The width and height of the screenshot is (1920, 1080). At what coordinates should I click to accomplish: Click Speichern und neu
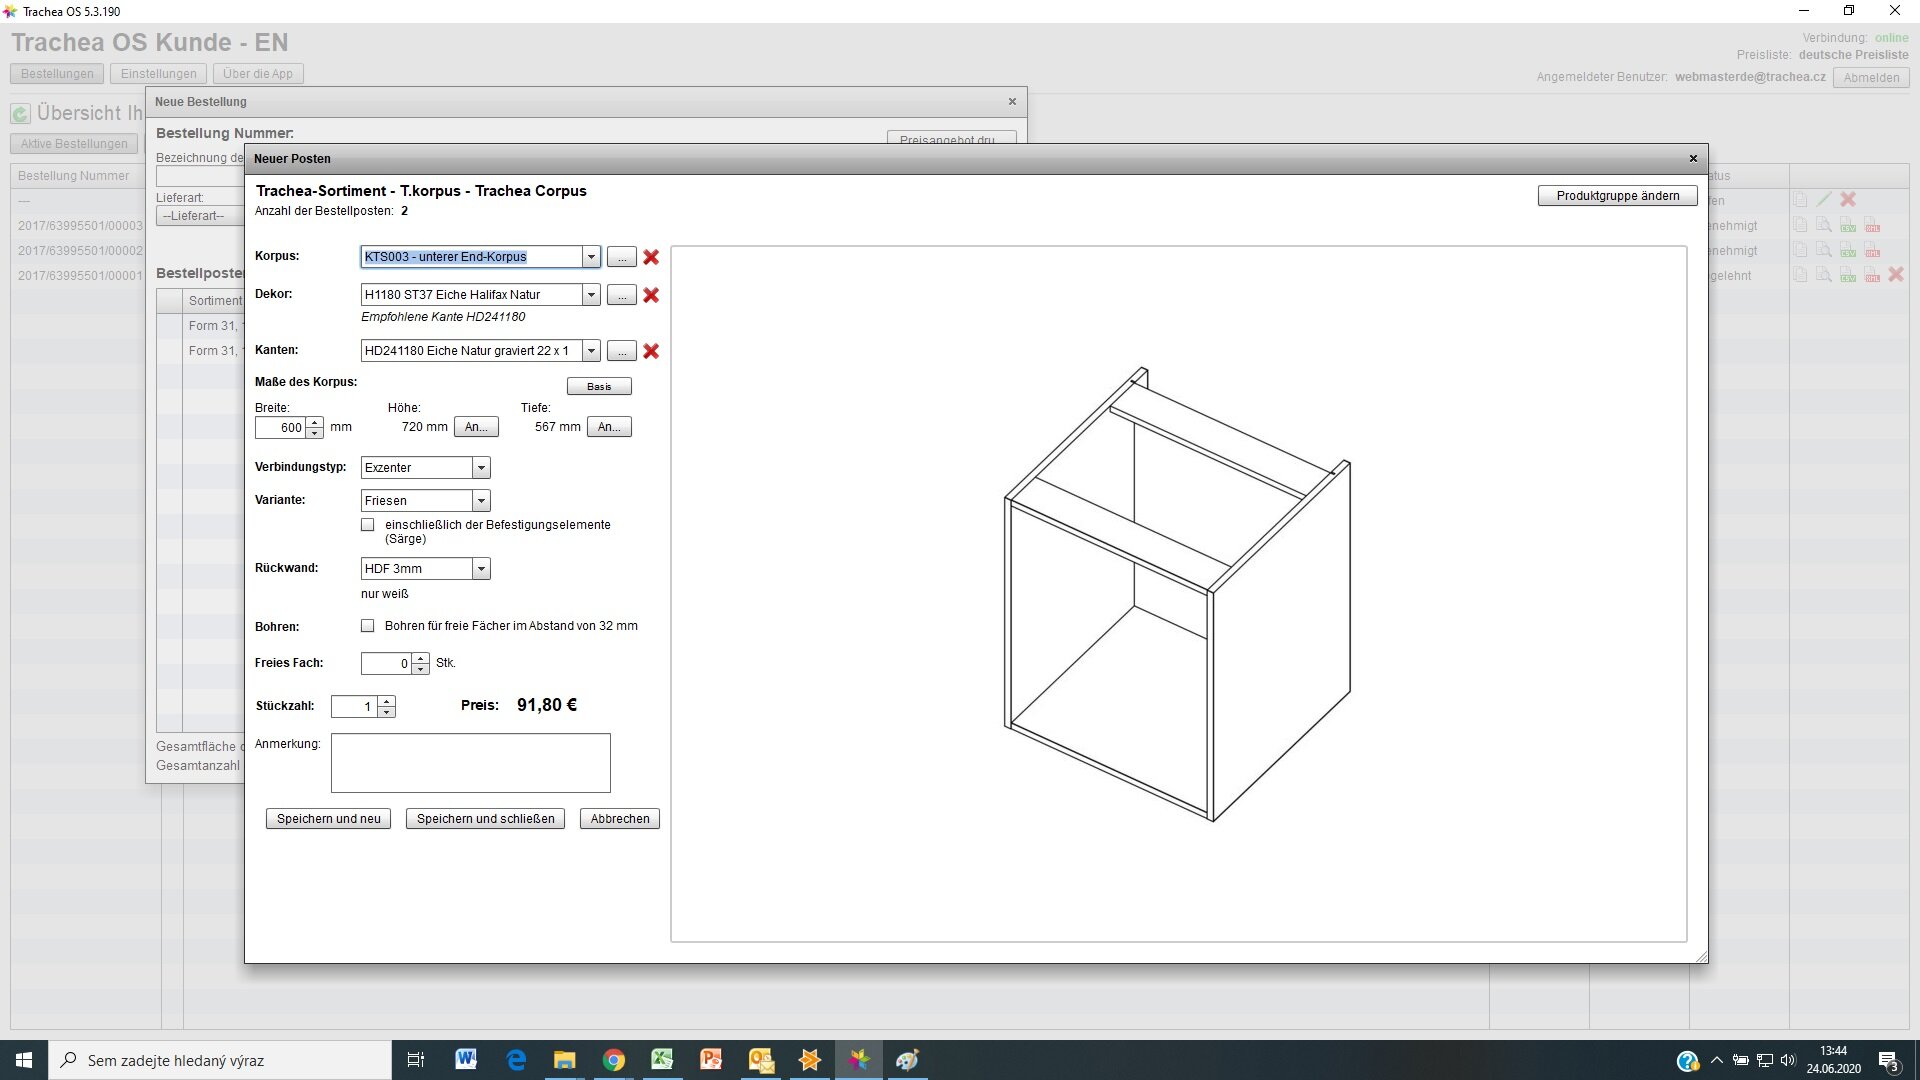(328, 819)
